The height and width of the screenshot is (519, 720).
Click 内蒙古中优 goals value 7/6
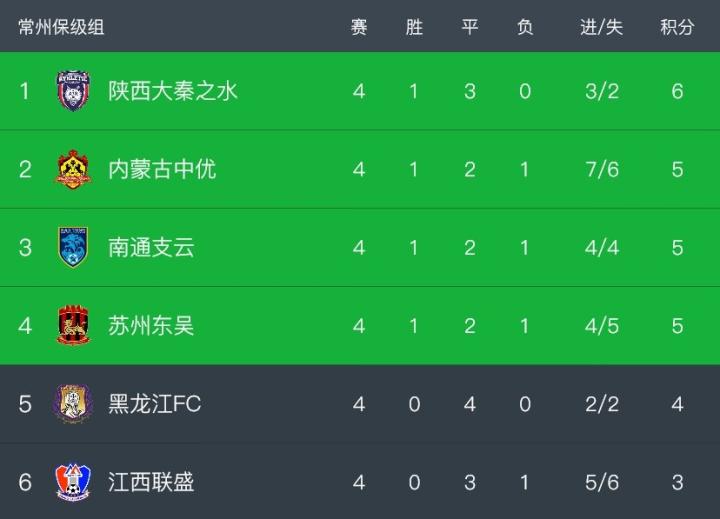tap(602, 169)
